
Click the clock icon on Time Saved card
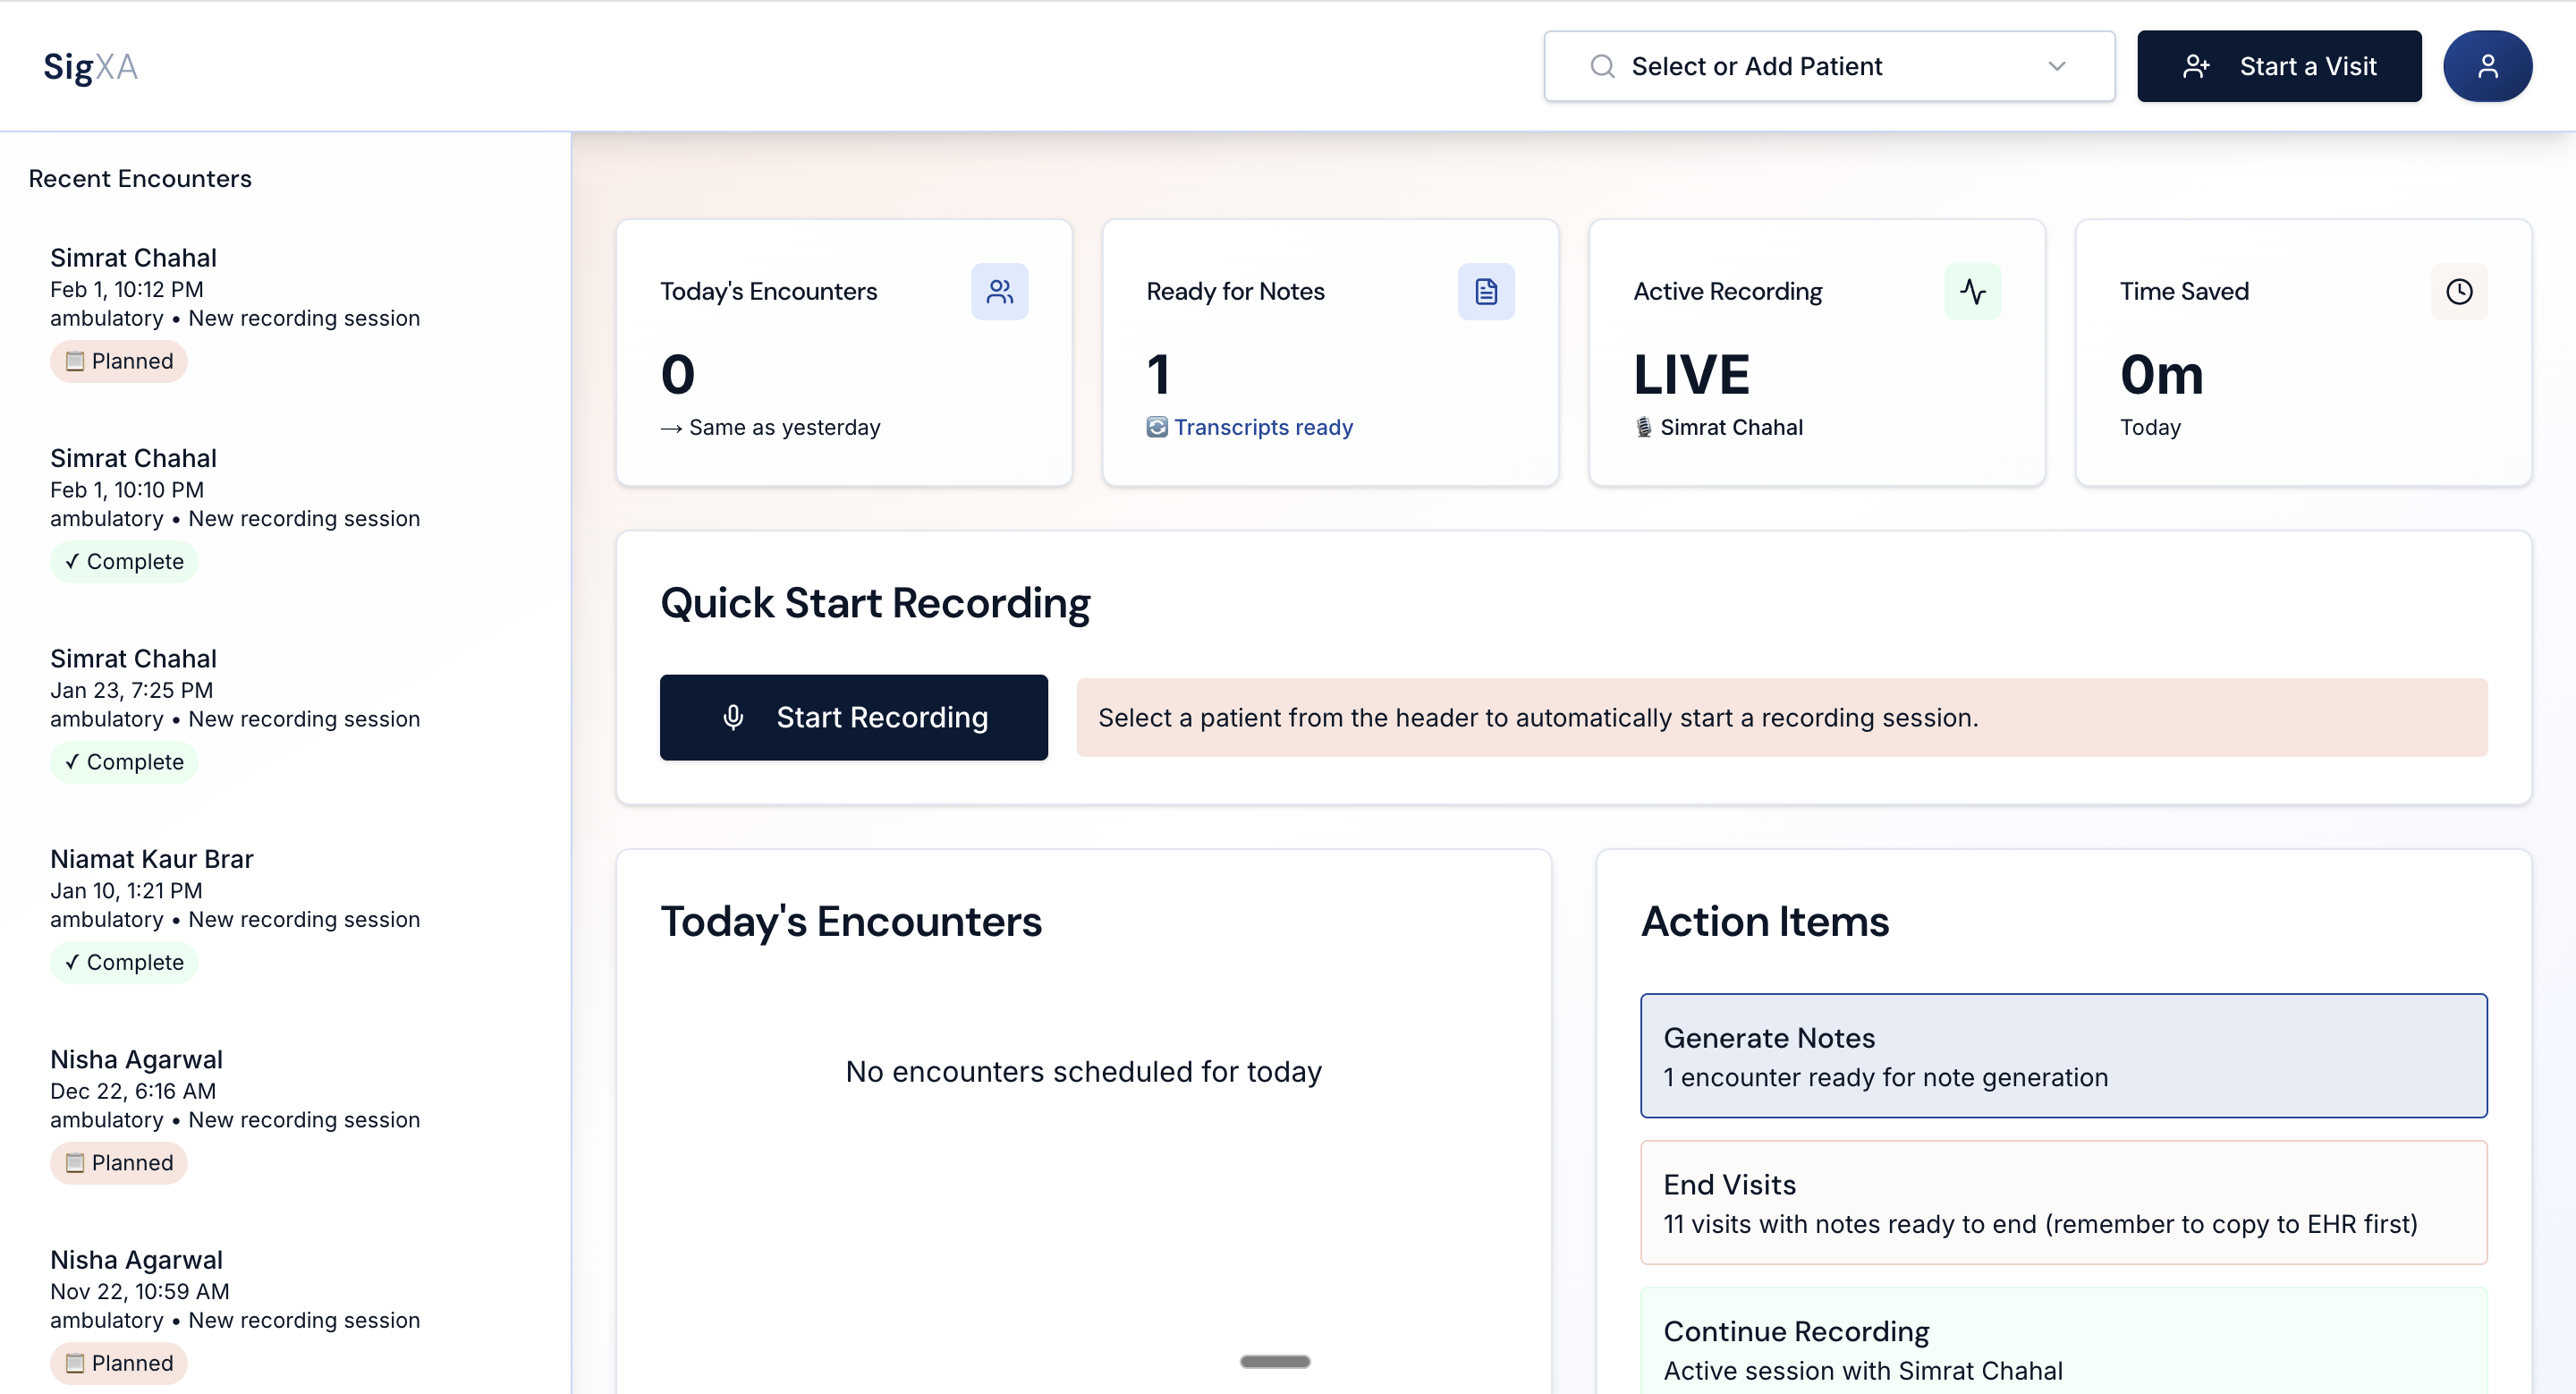pos(2460,291)
